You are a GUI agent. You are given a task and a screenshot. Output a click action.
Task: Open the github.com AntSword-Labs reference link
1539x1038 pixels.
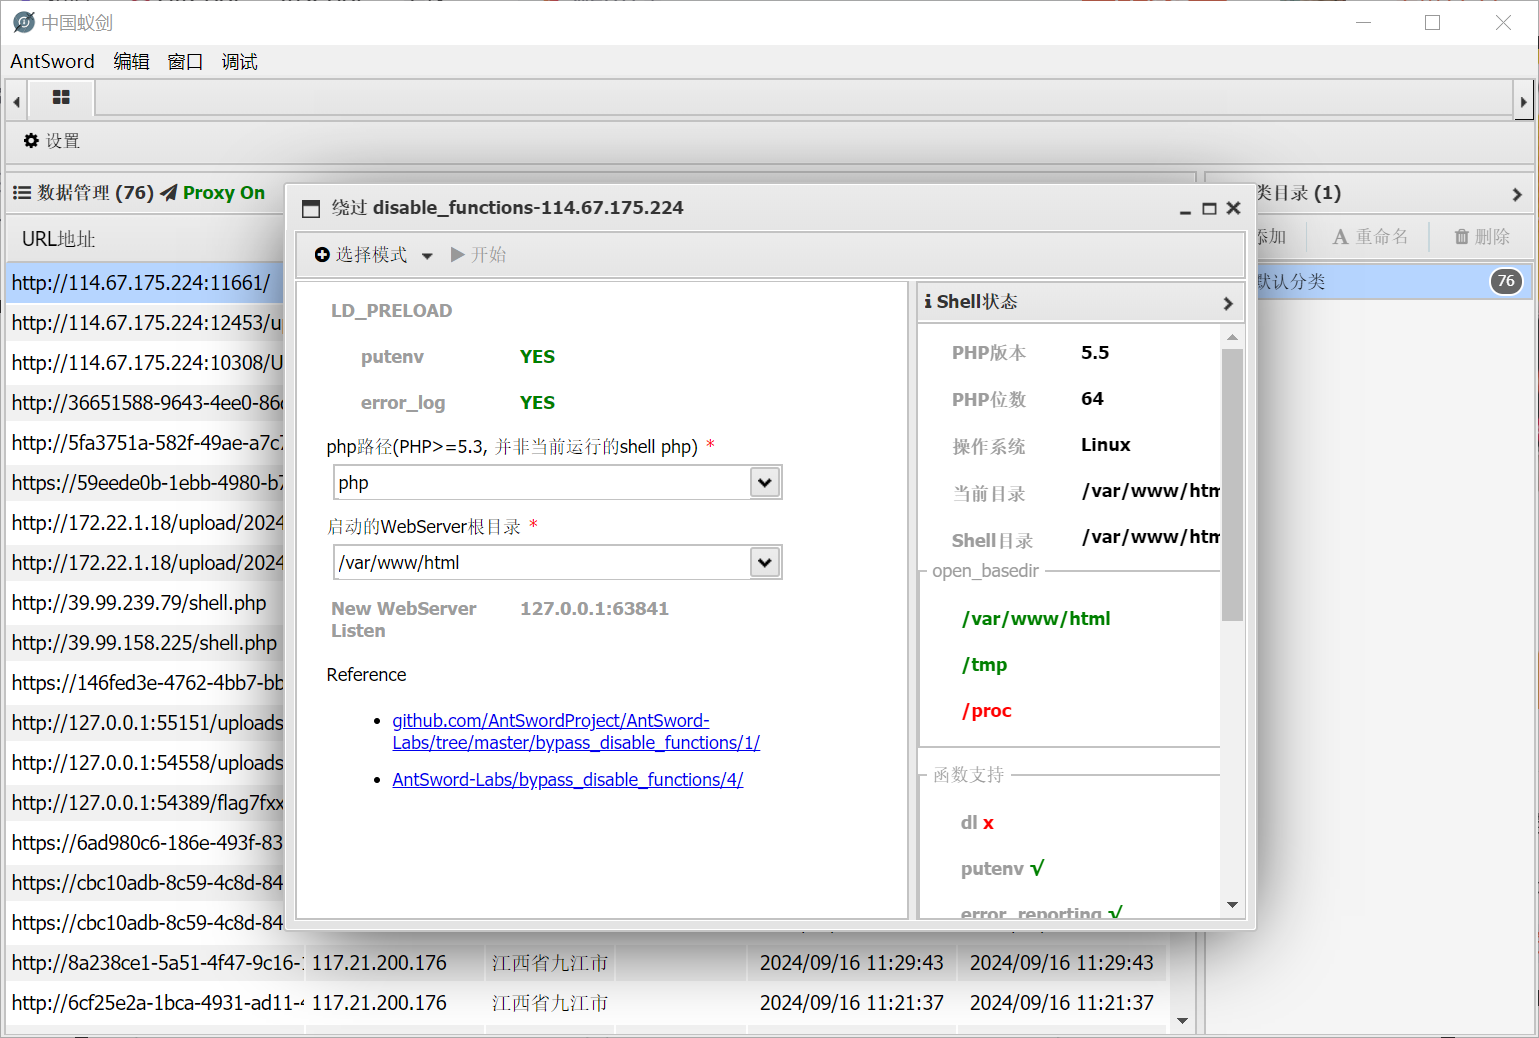coord(576,732)
